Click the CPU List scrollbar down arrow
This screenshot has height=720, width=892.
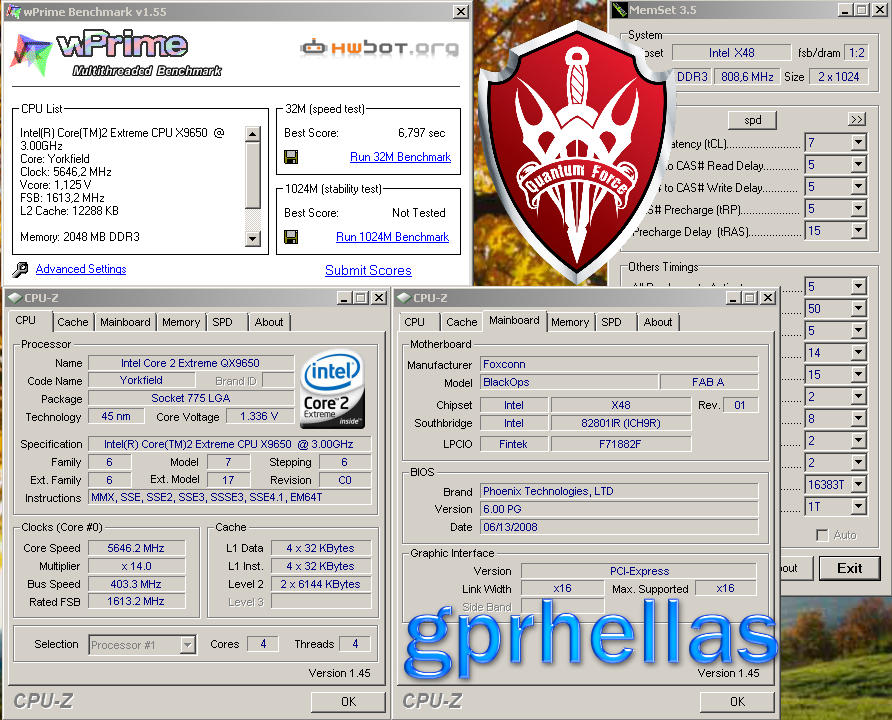[253, 238]
